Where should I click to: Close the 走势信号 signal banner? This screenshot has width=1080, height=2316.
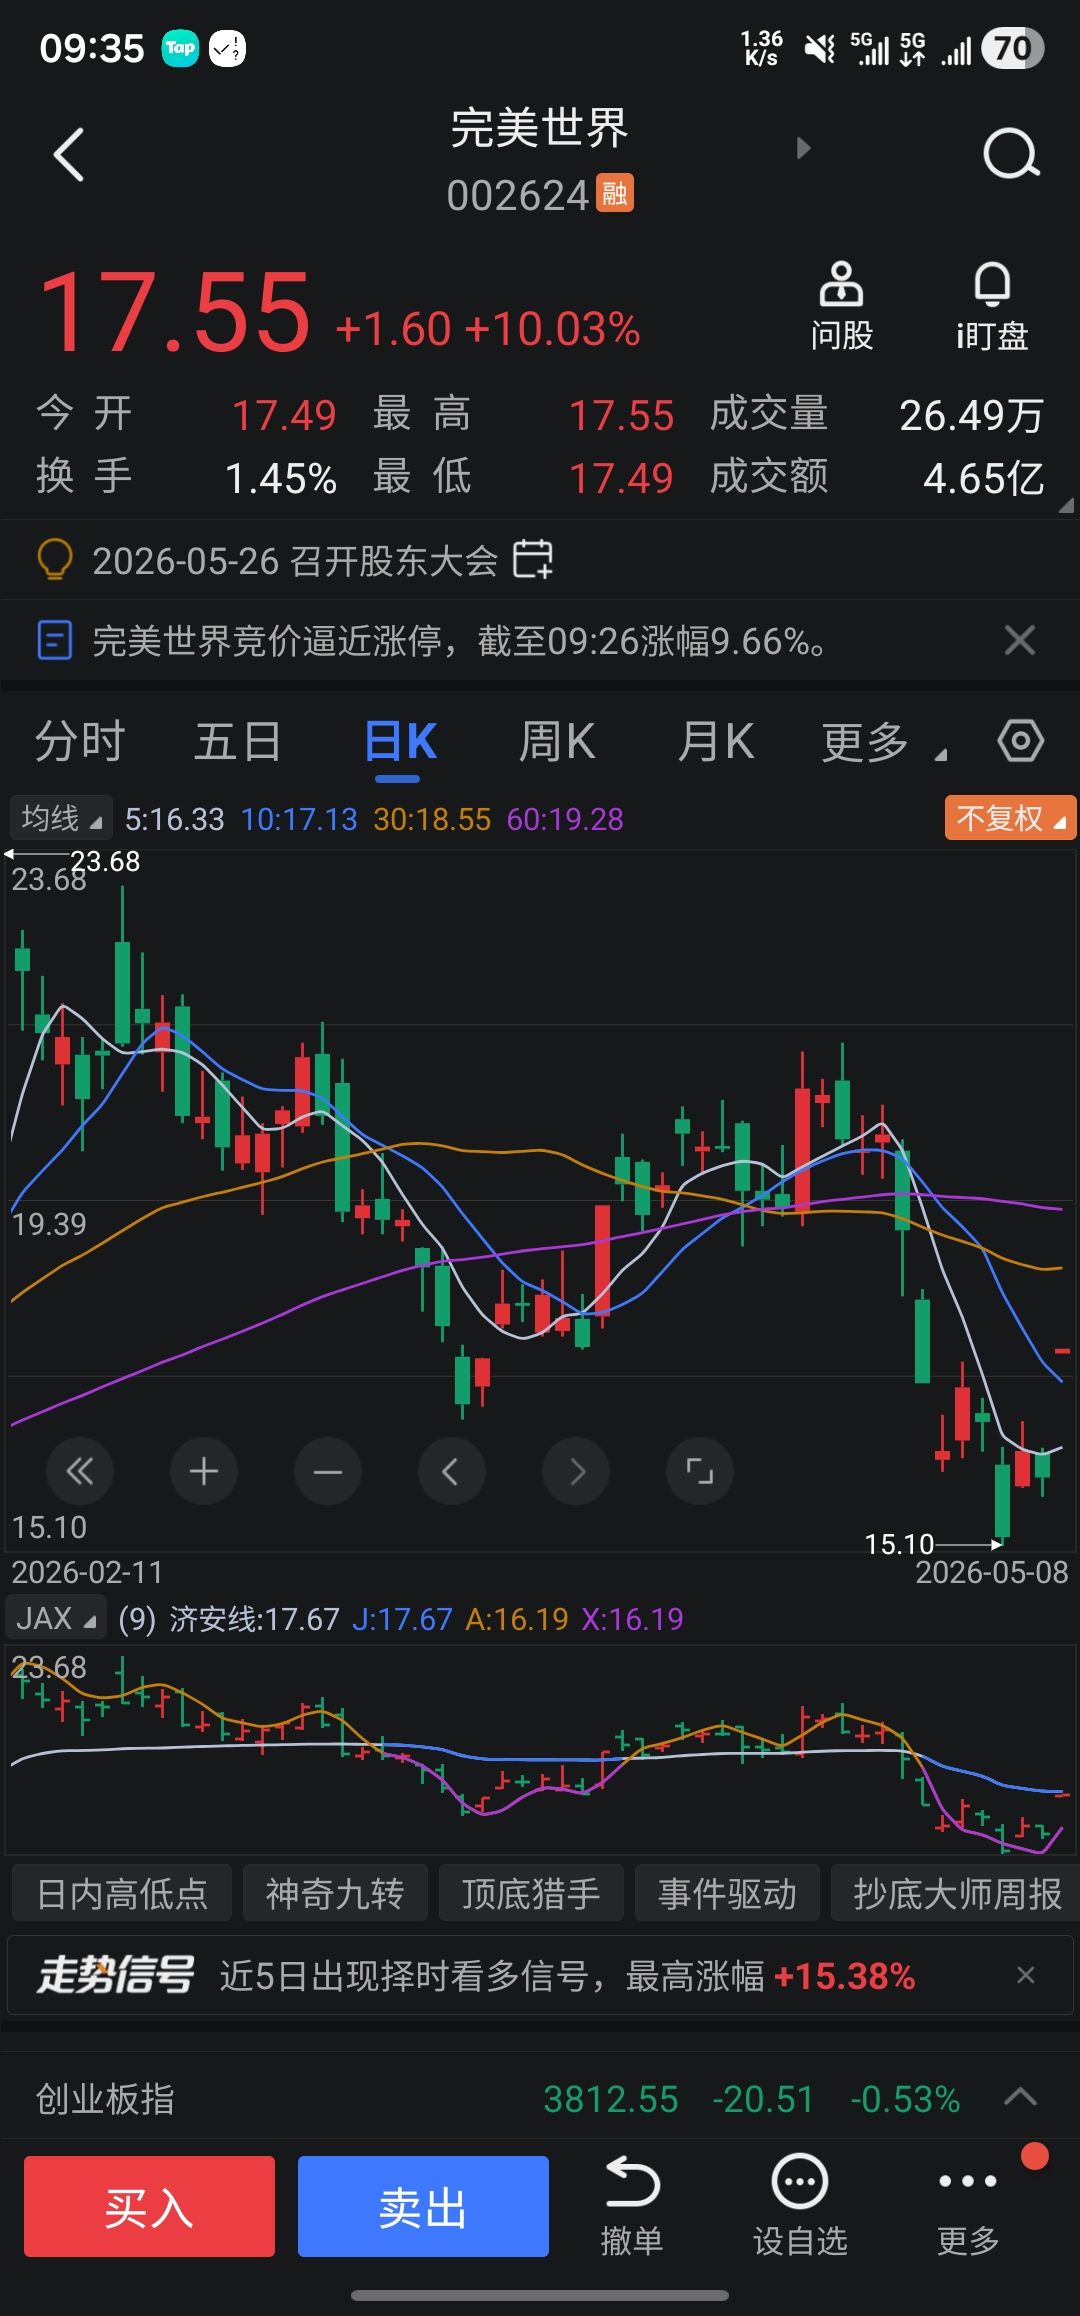(x=1025, y=1975)
